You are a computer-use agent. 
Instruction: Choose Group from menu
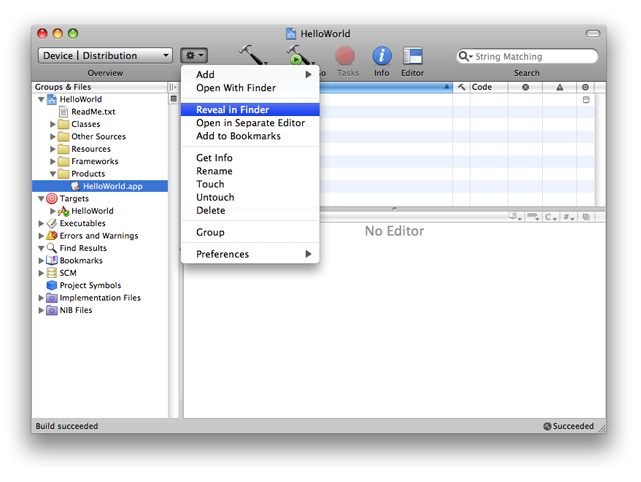pyautogui.click(x=250, y=232)
